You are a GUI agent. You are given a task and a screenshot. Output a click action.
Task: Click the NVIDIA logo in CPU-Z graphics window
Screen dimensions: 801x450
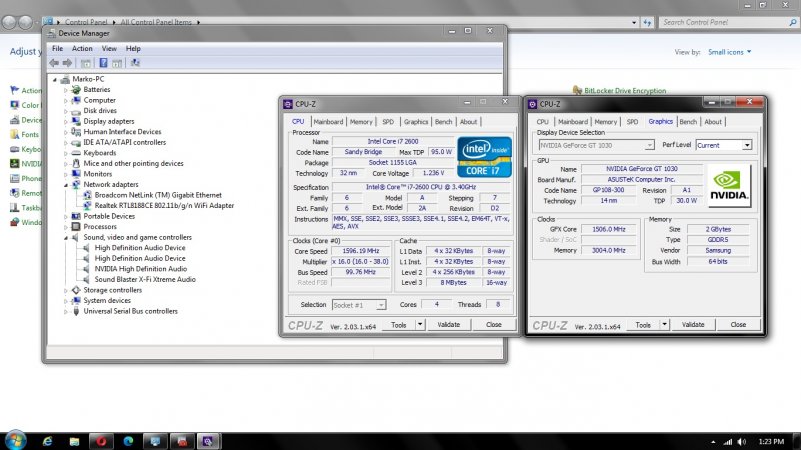tap(729, 185)
